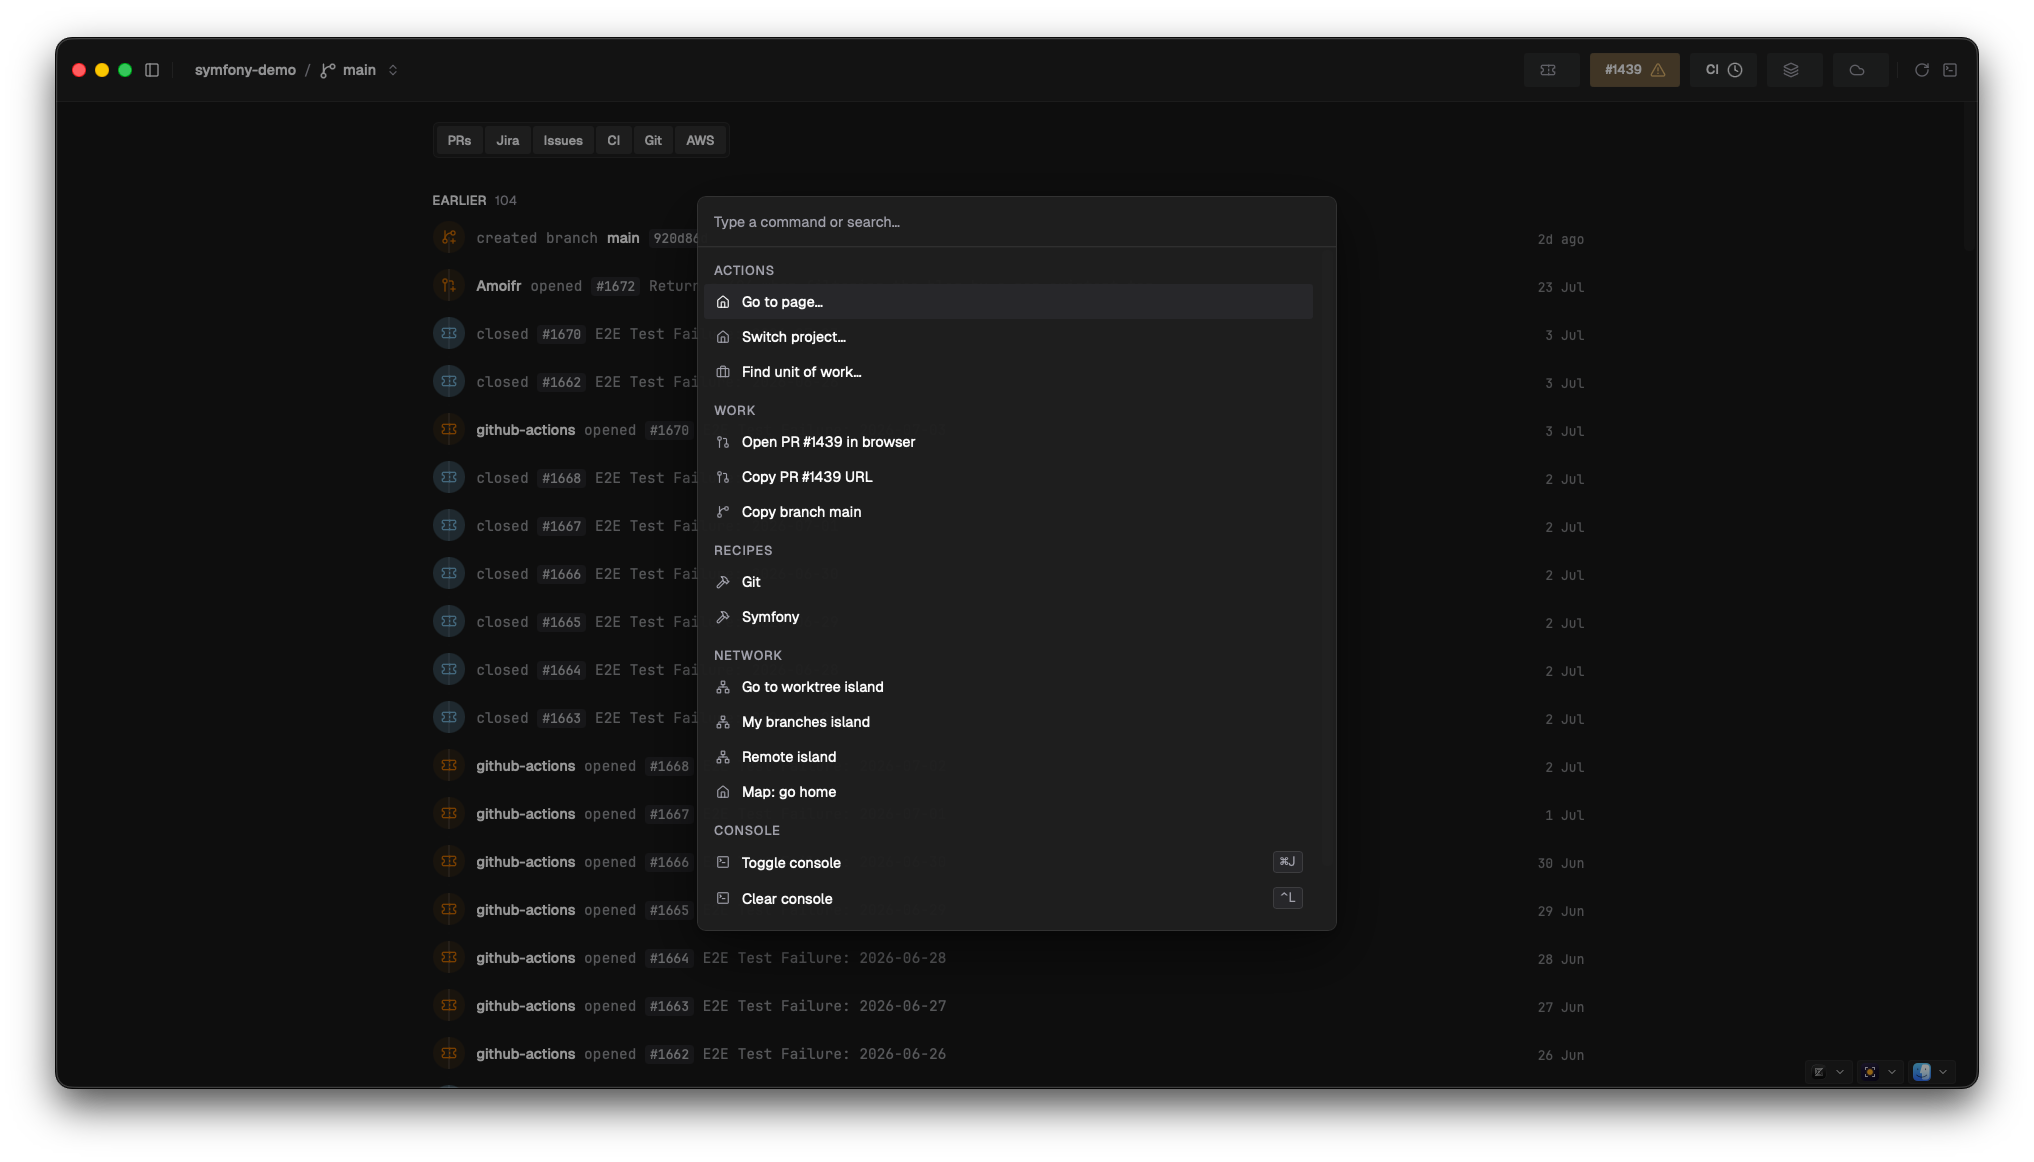Select Remote island

click(x=1008, y=757)
